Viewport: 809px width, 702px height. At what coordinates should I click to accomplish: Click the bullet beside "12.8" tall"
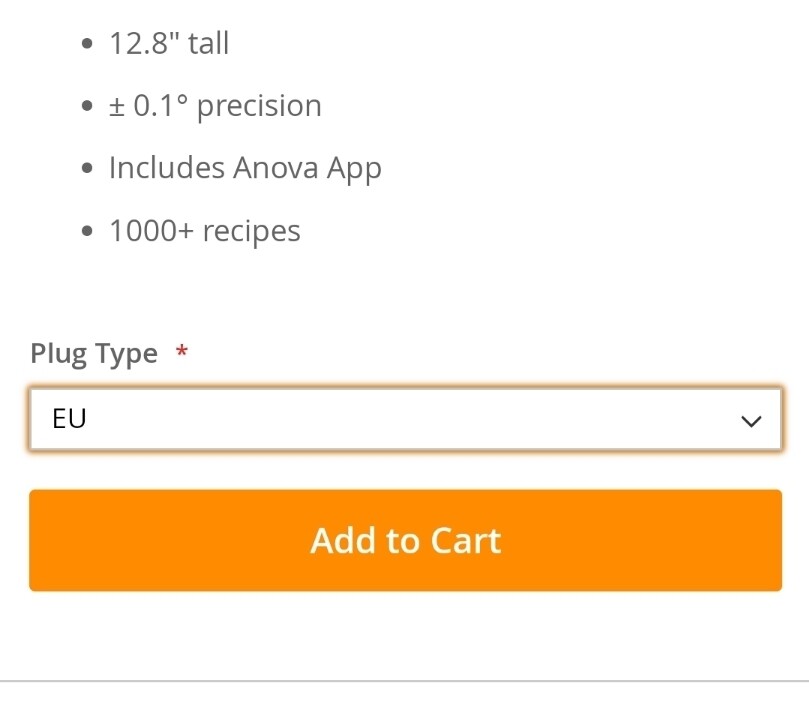pyautogui.click(x=88, y=44)
